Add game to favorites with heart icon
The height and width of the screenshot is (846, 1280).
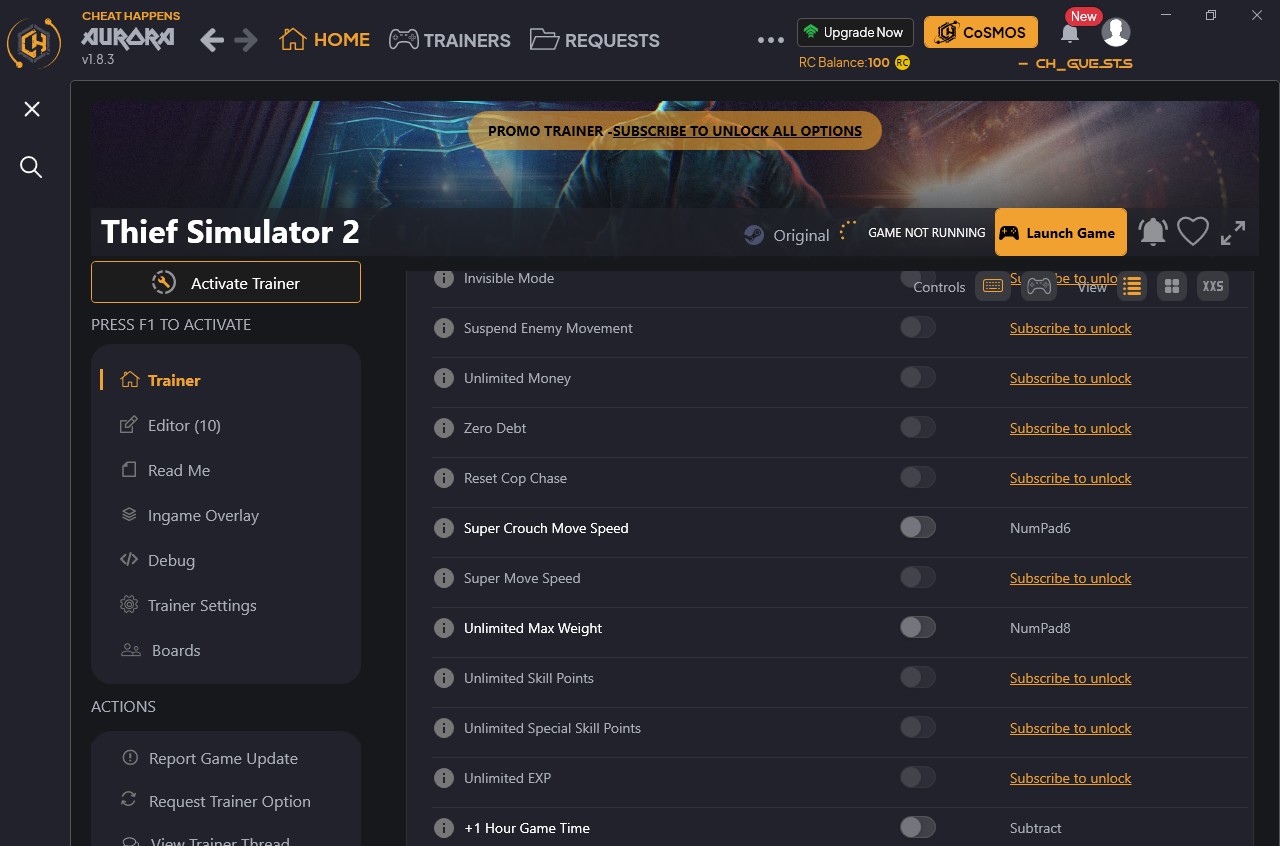click(x=1193, y=232)
